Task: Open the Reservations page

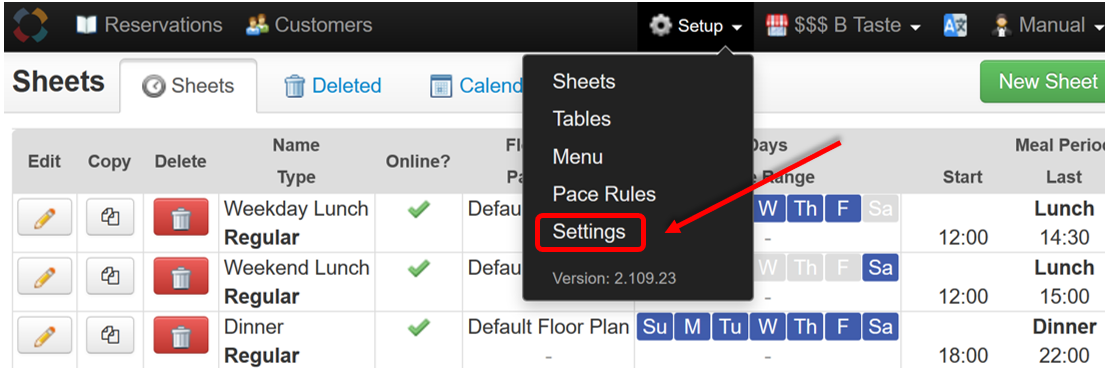Action: (149, 25)
